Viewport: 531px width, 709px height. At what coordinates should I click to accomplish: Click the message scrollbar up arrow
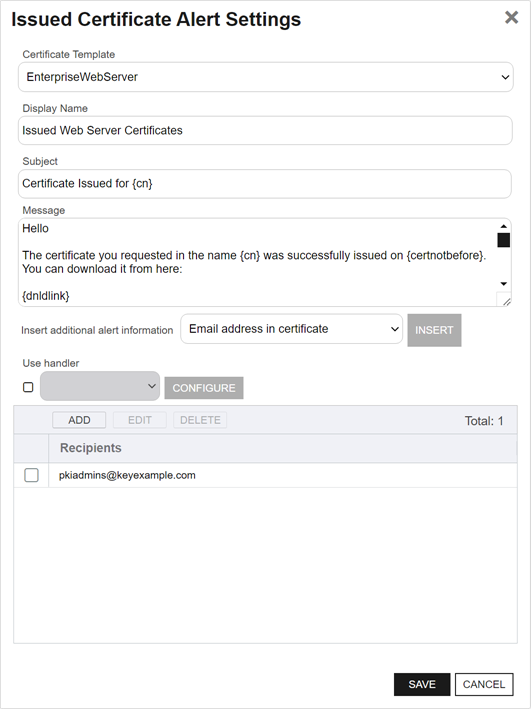pyautogui.click(x=503, y=226)
